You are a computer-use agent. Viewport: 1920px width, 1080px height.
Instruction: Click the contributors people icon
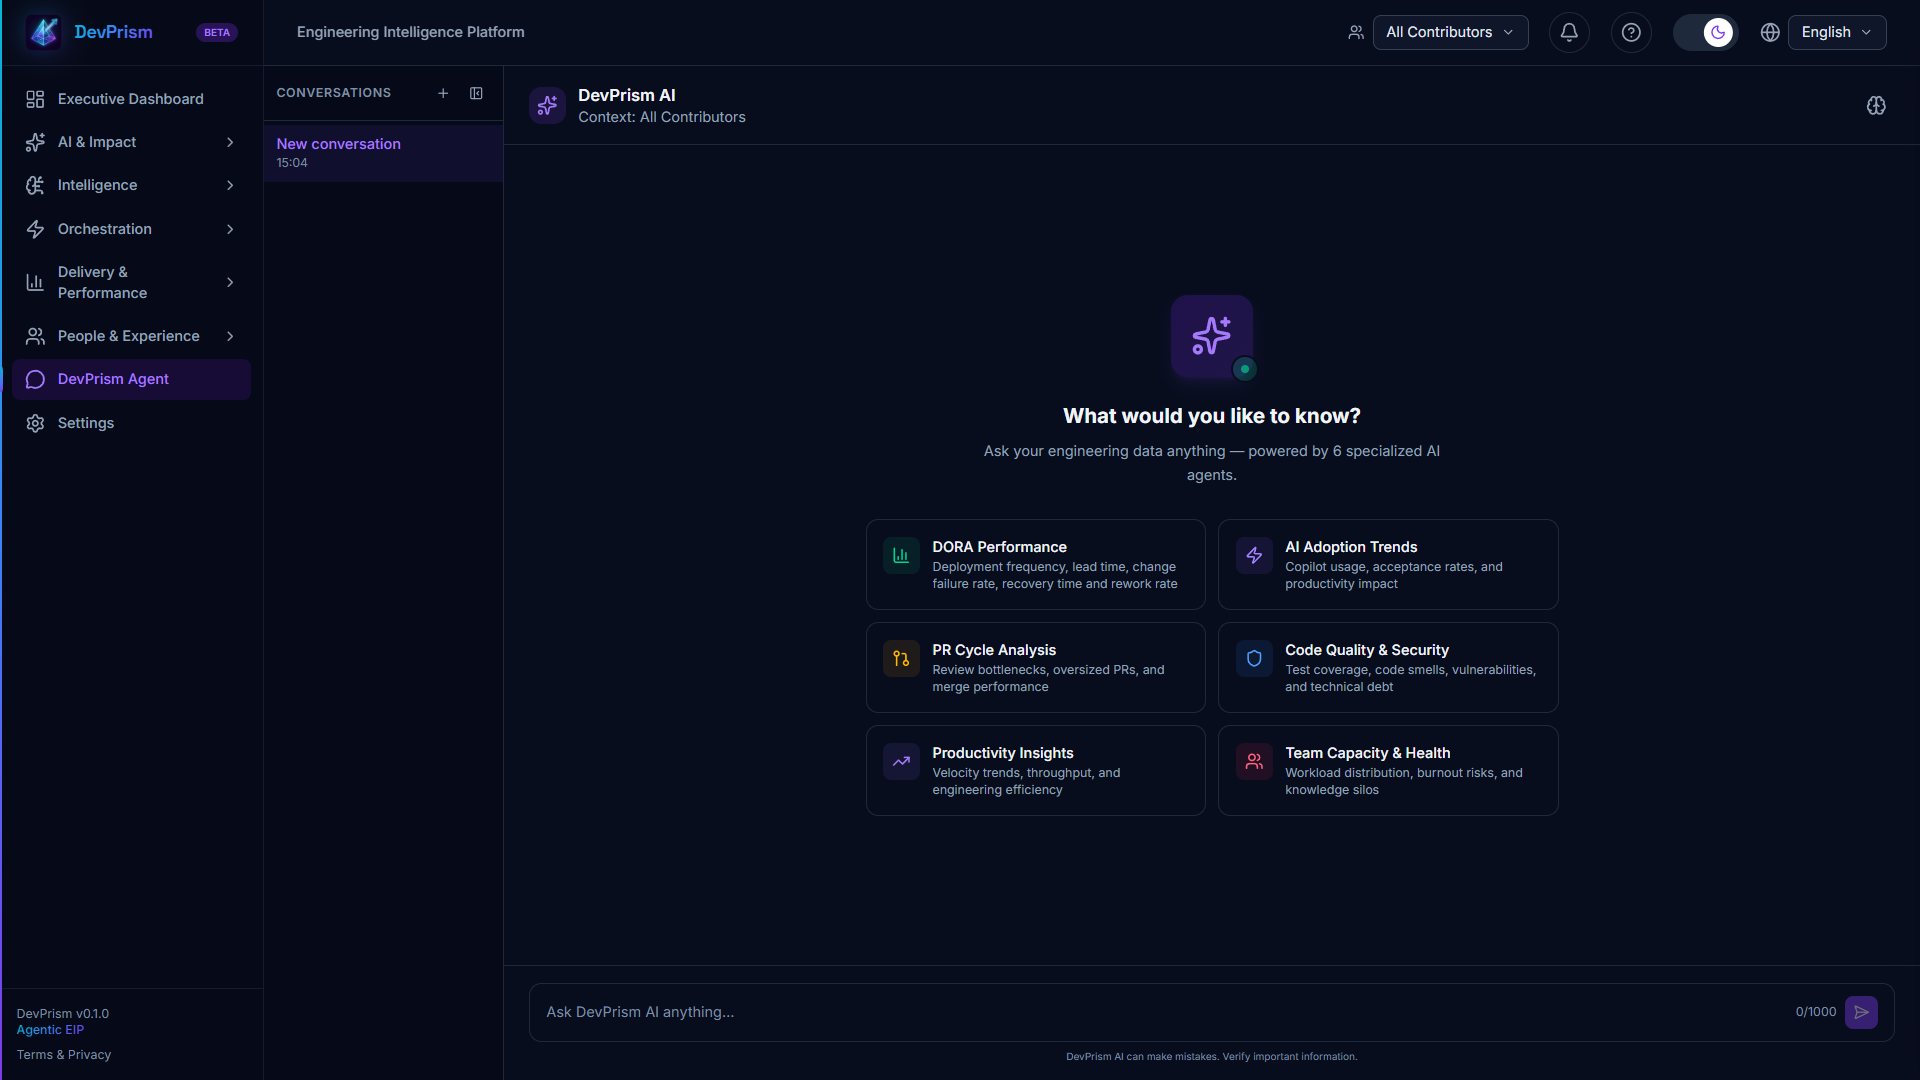point(1356,32)
